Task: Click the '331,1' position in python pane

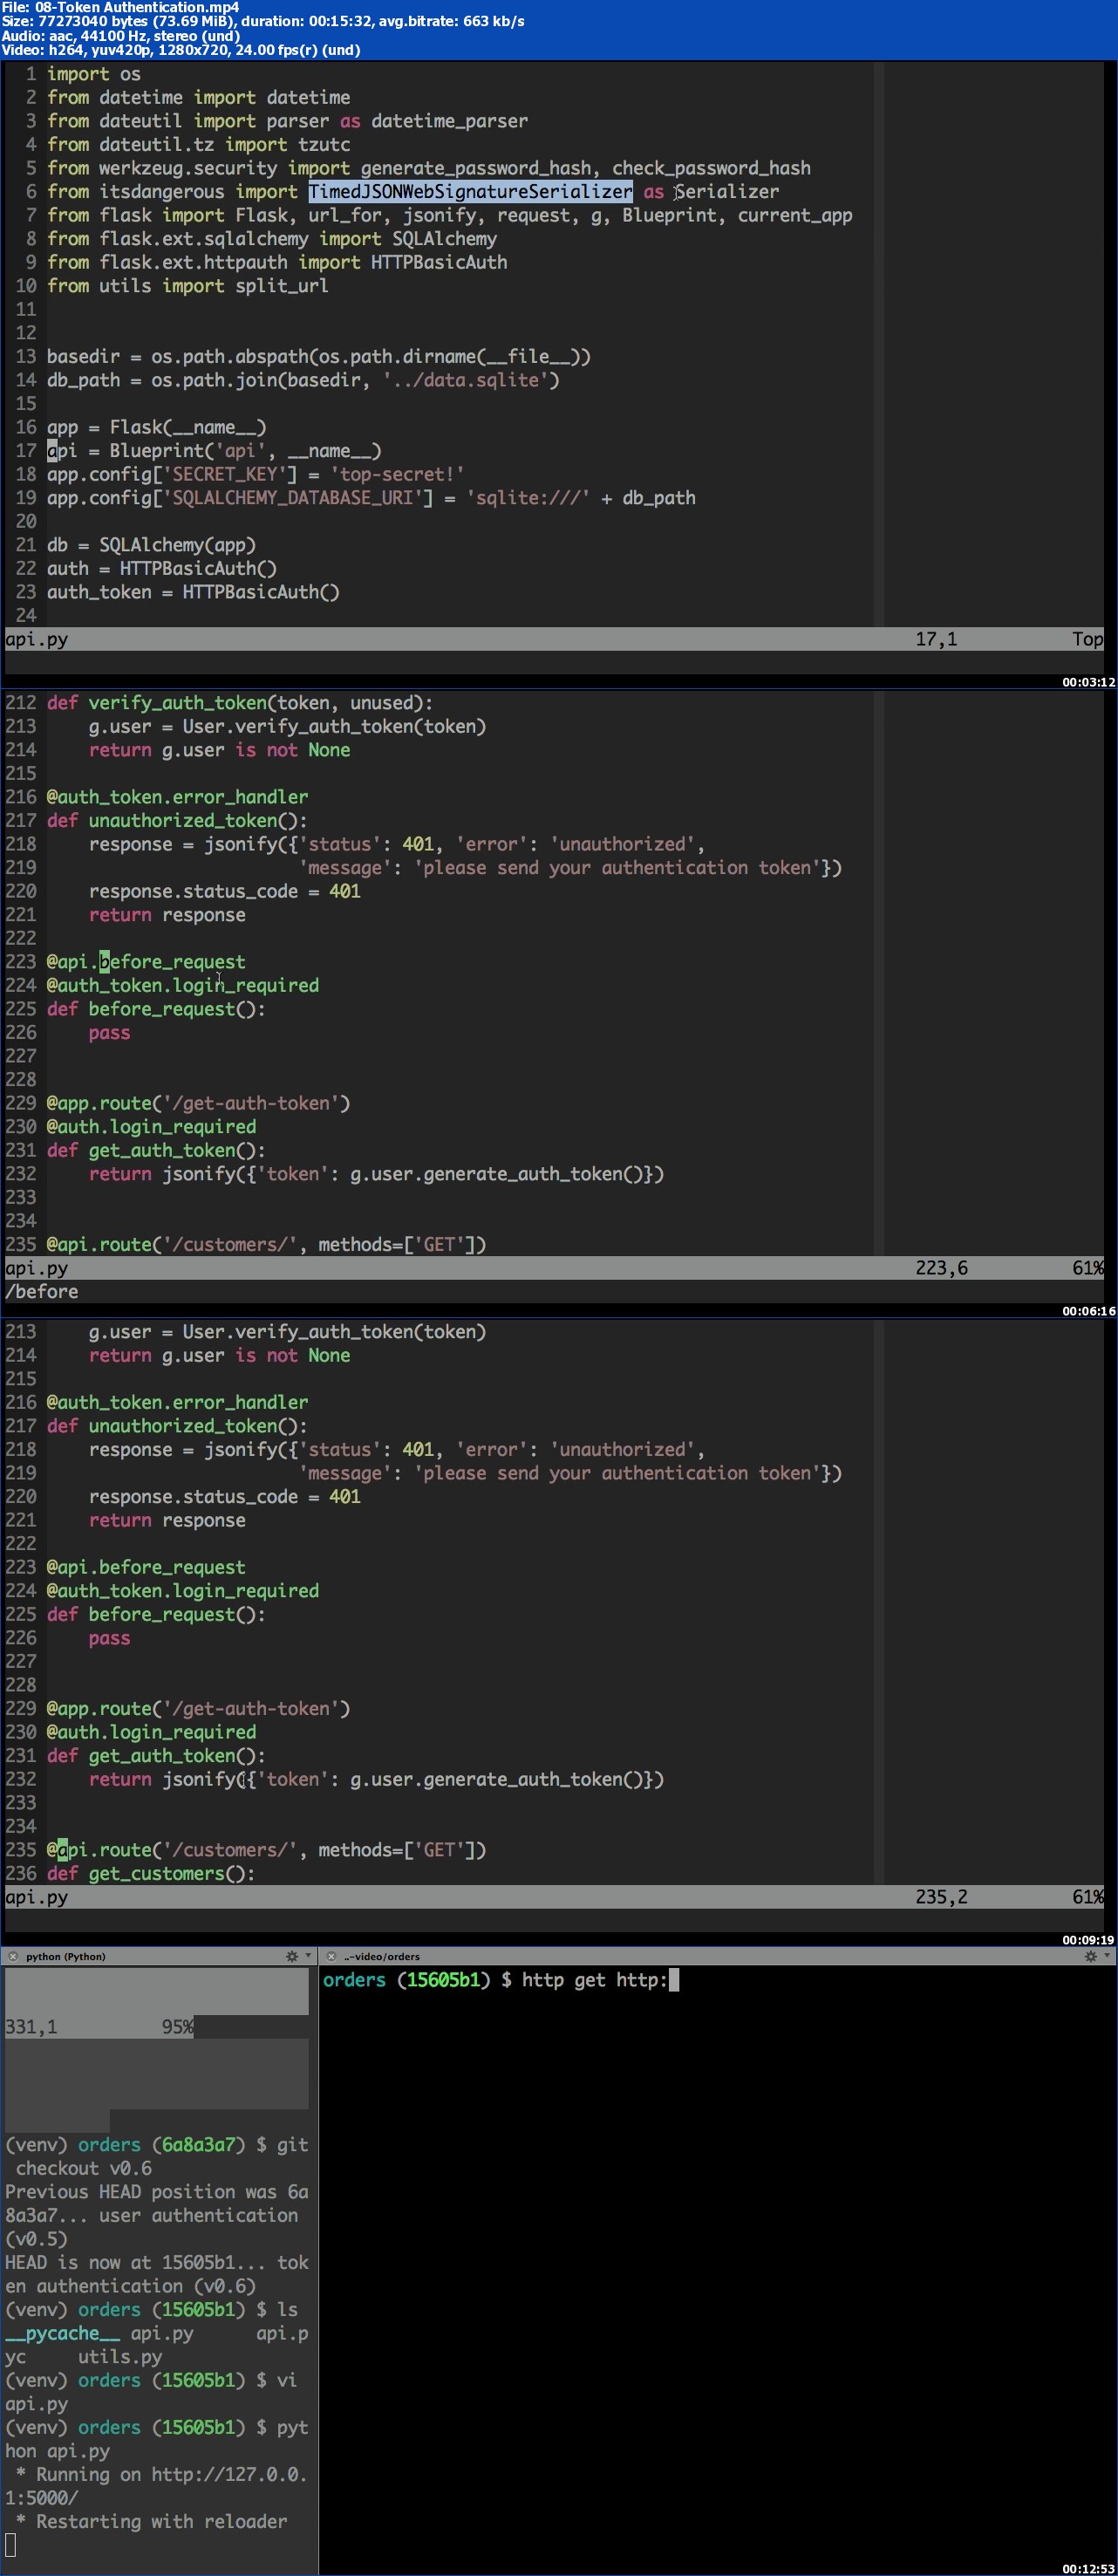Action: pyautogui.click(x=31, y=2027)
